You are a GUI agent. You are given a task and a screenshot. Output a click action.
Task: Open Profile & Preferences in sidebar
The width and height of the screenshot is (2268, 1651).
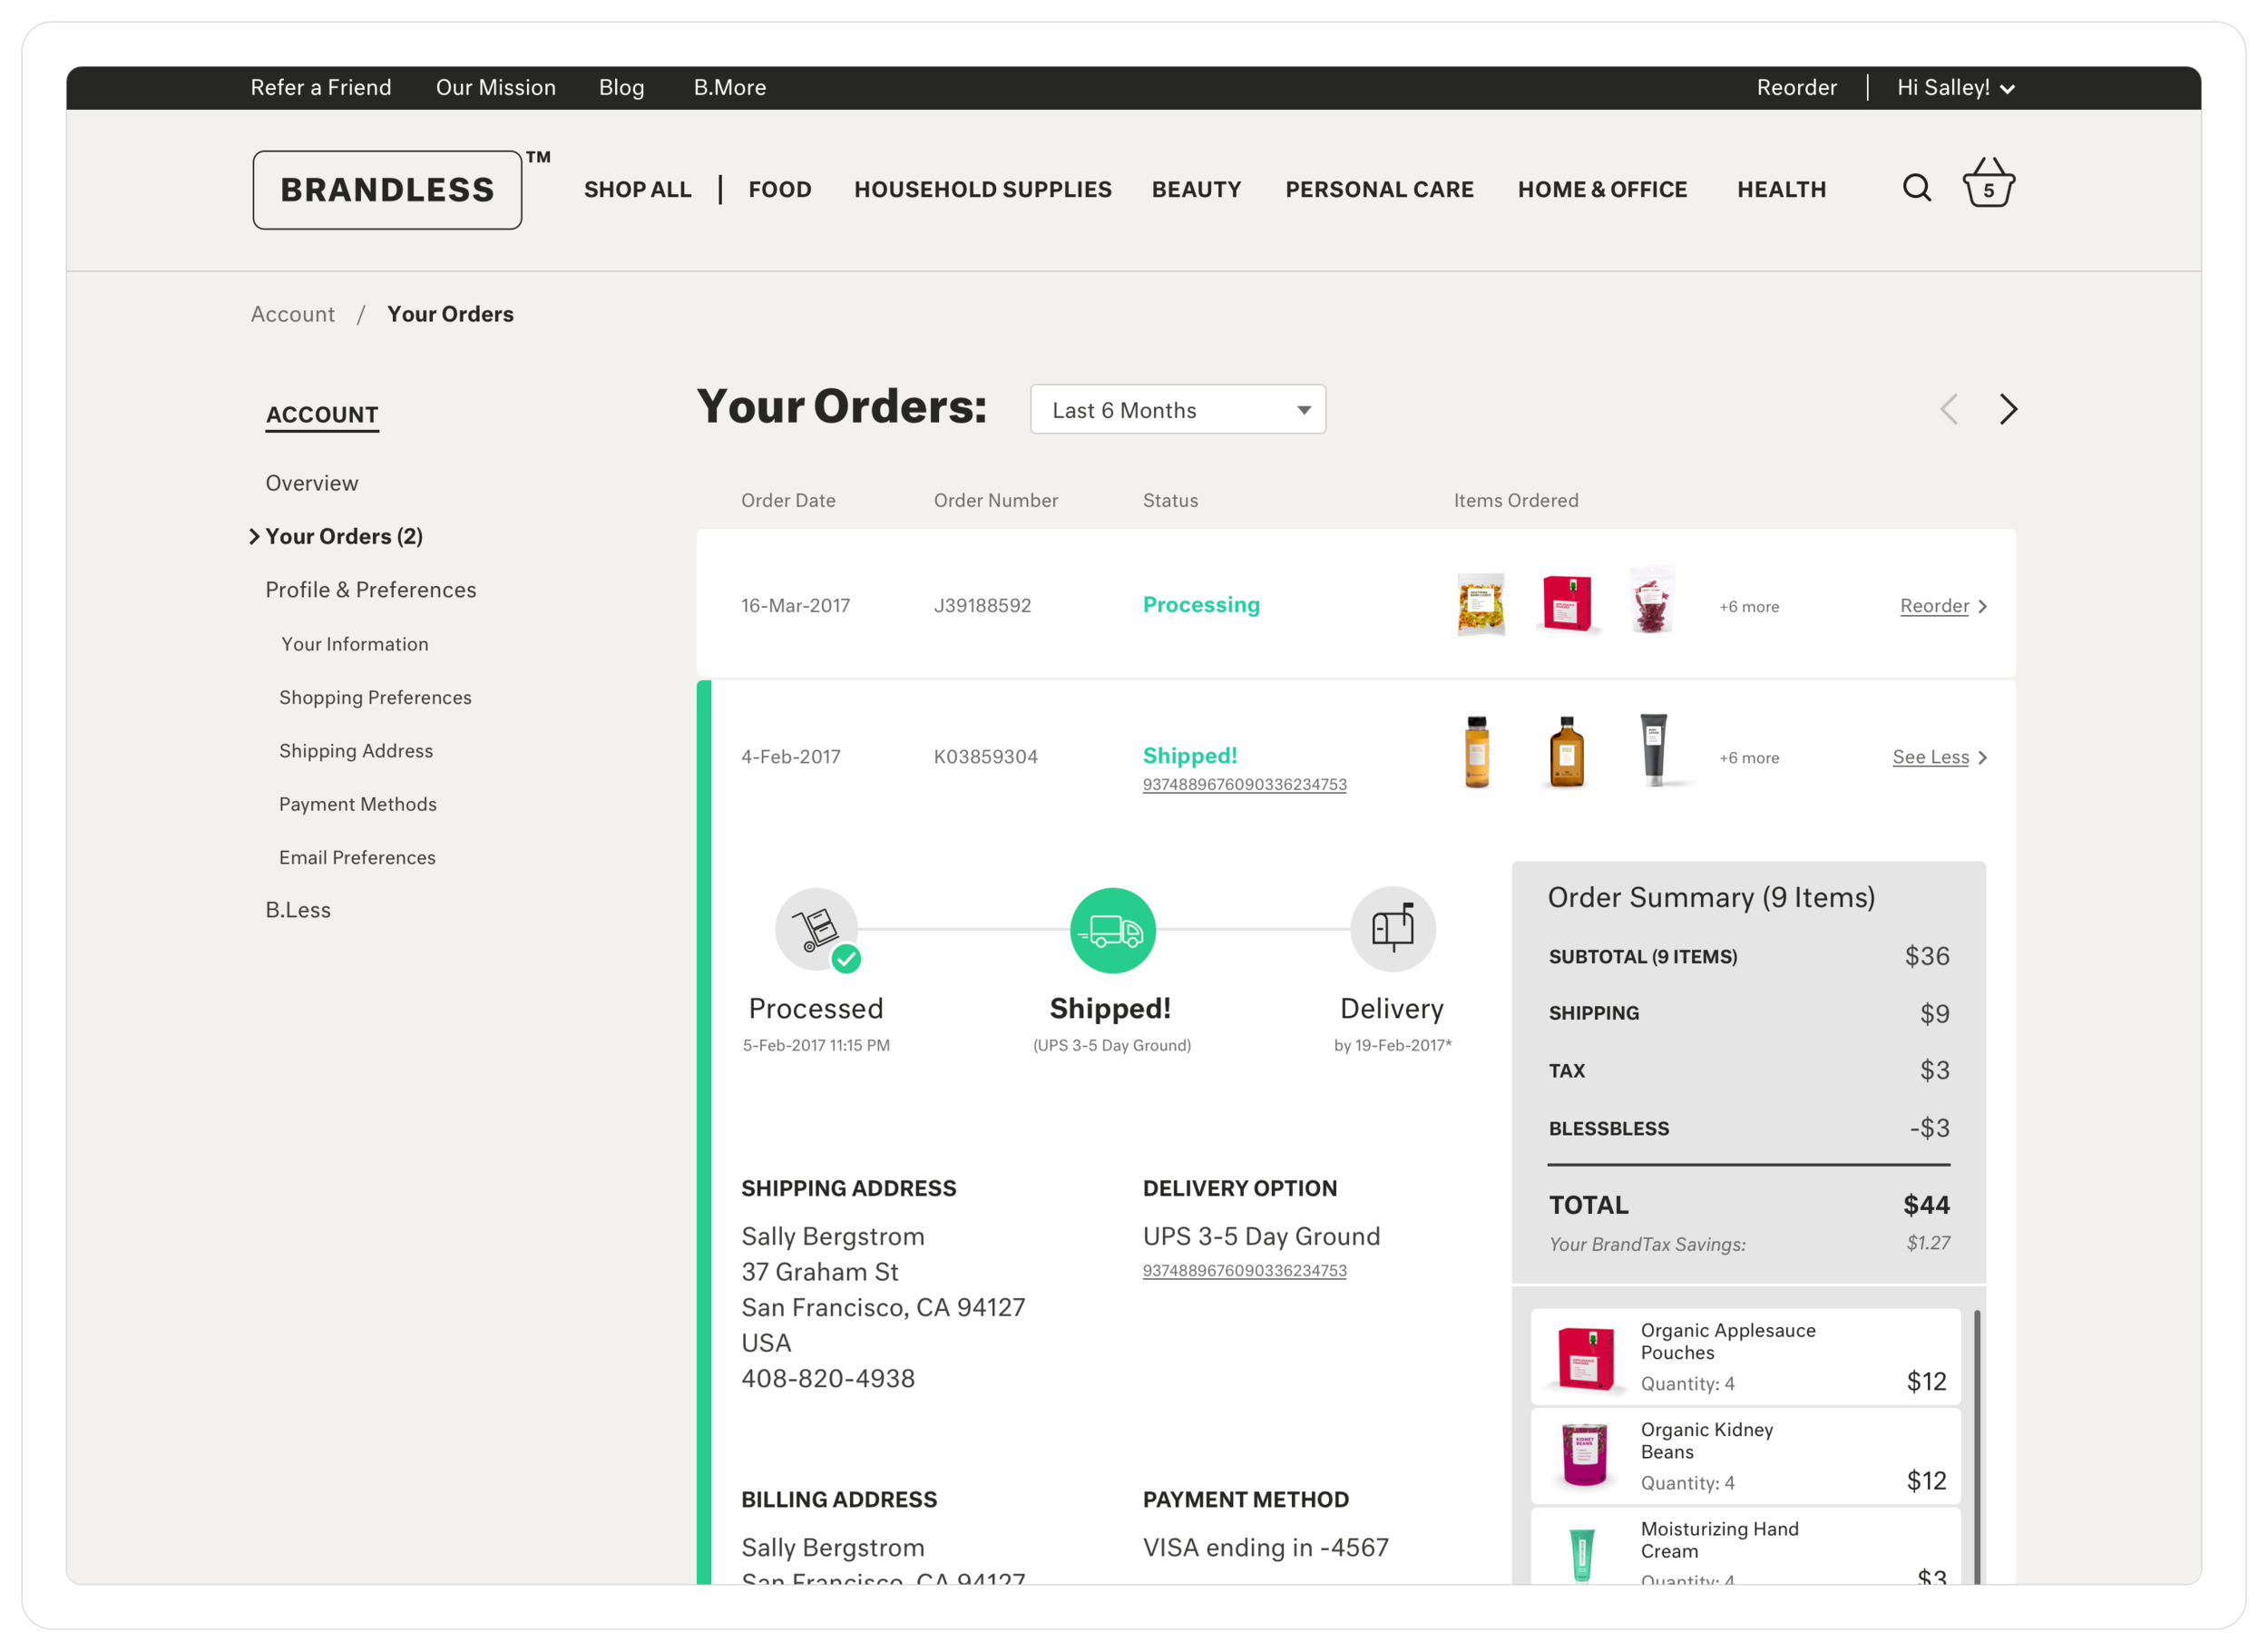click(x=371, y=590)
